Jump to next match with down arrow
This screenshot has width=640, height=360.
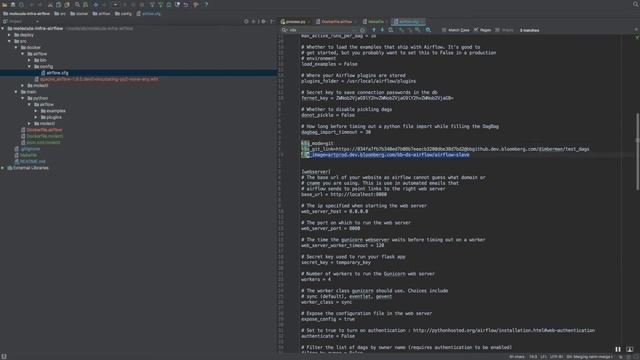[x=382, y=30]
